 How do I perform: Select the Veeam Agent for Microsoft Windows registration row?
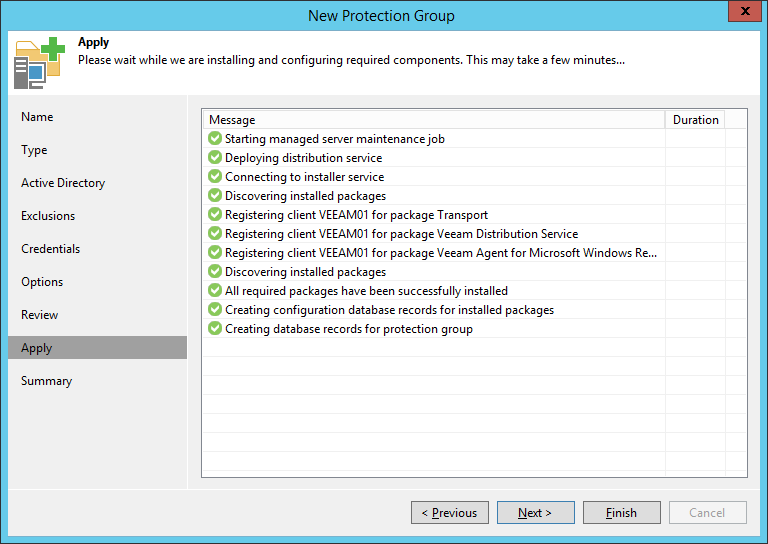(x=440, y=253)
